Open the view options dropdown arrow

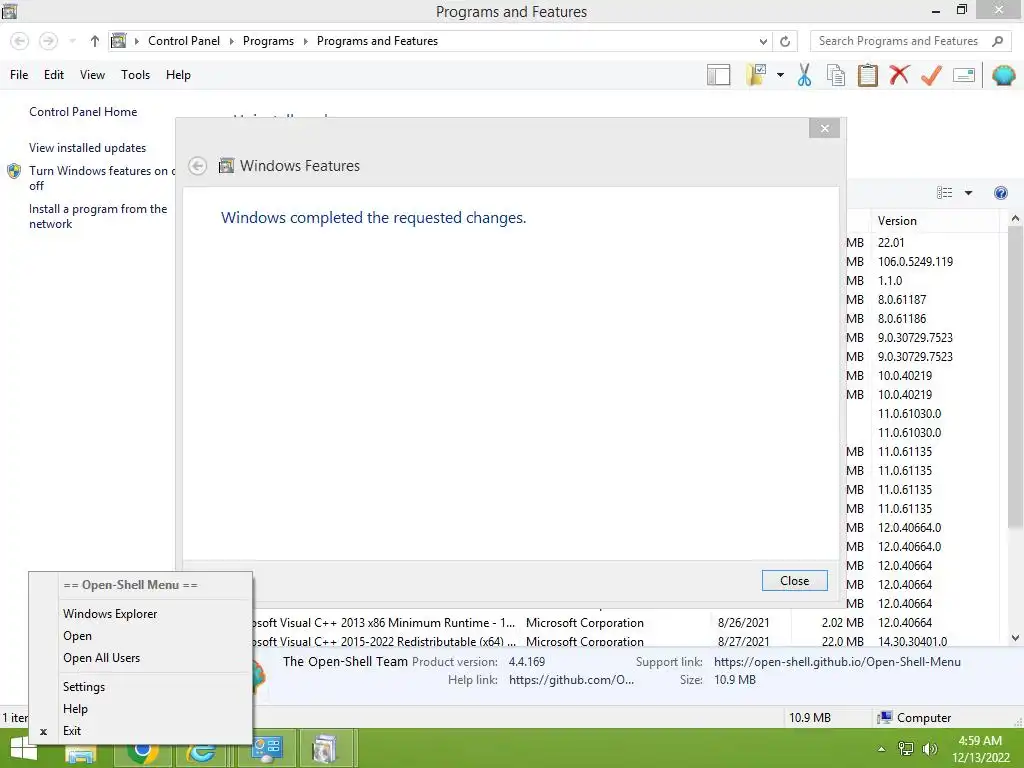tap(968, 193)
